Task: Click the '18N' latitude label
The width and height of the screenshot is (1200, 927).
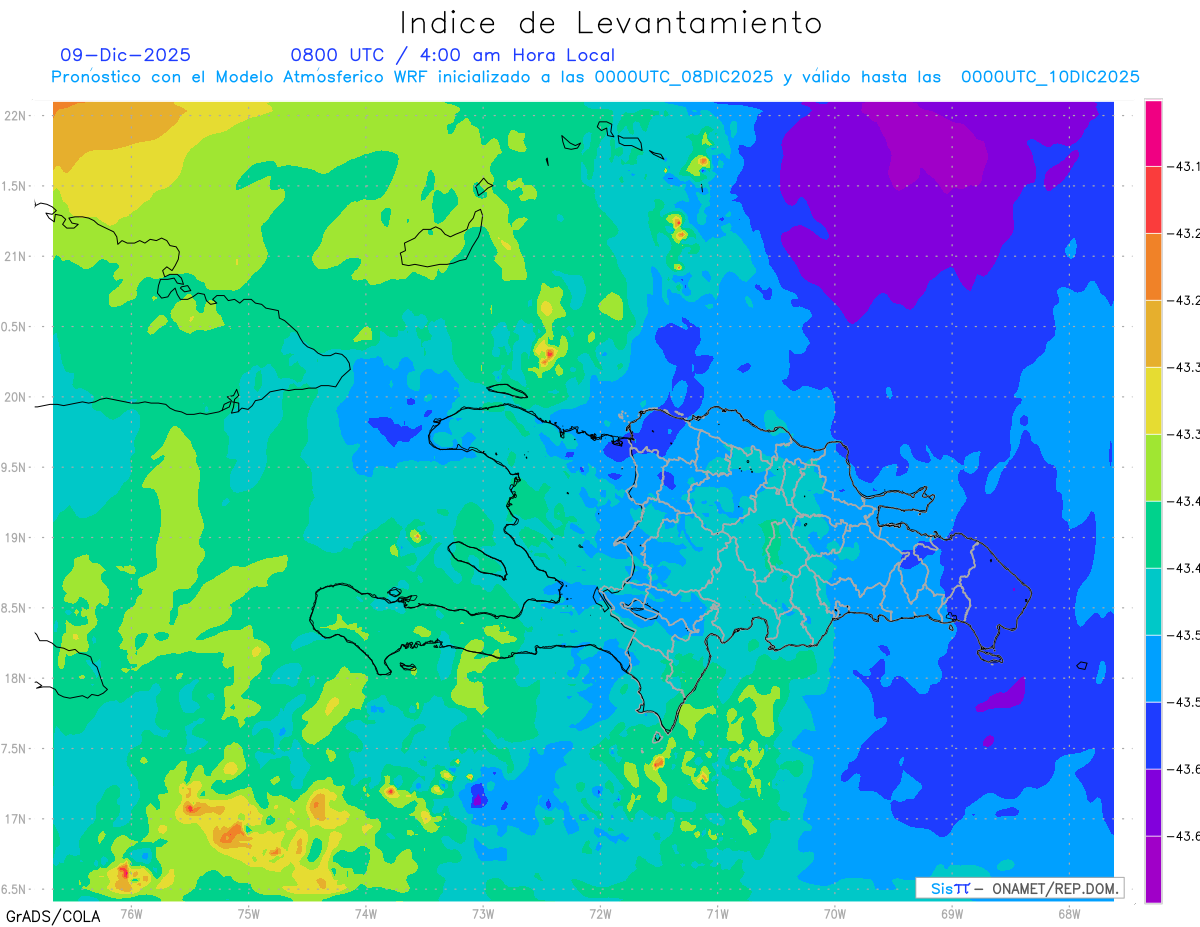Action: (x=17, y=679)
